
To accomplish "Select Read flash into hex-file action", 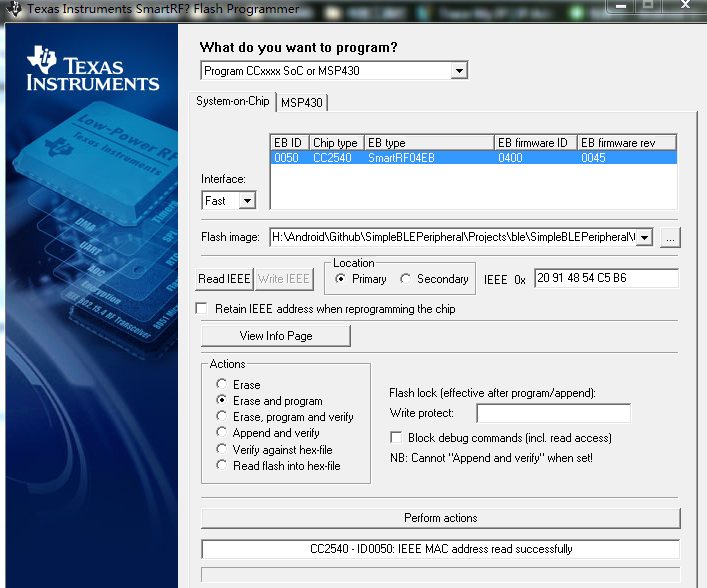I will point(221,465).
